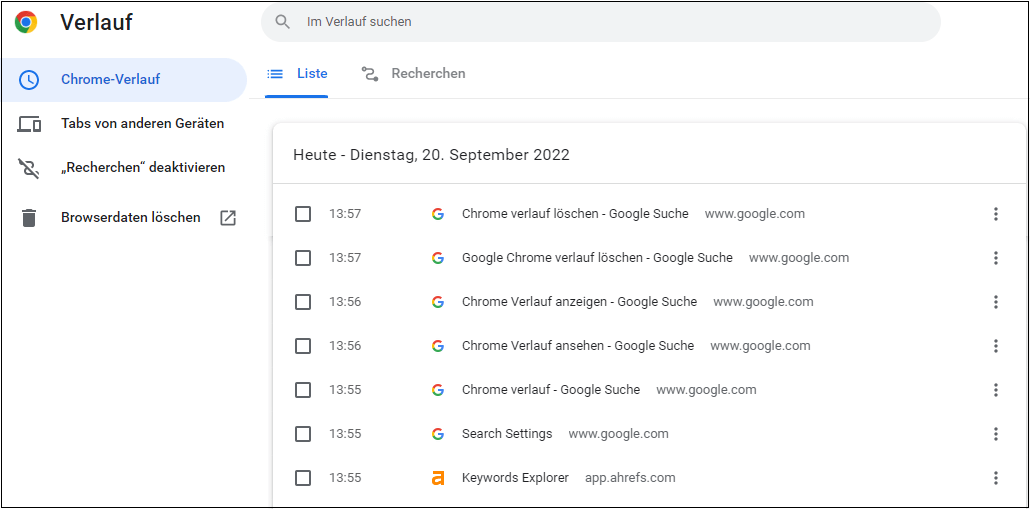The image size is (1030, 509).
Task: Click the journeys icon on Recherchen tab
Action: click(x=370, y=74)
